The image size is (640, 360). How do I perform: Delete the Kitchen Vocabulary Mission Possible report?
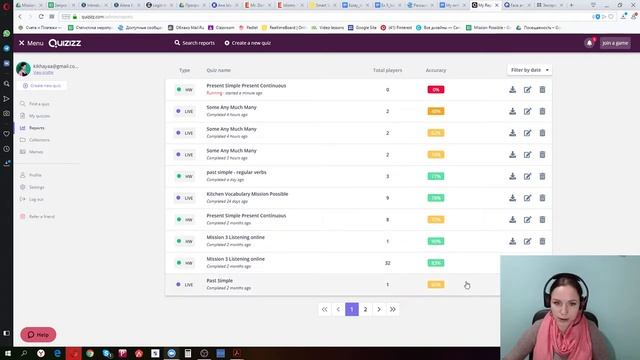click(x=542, y=198)
